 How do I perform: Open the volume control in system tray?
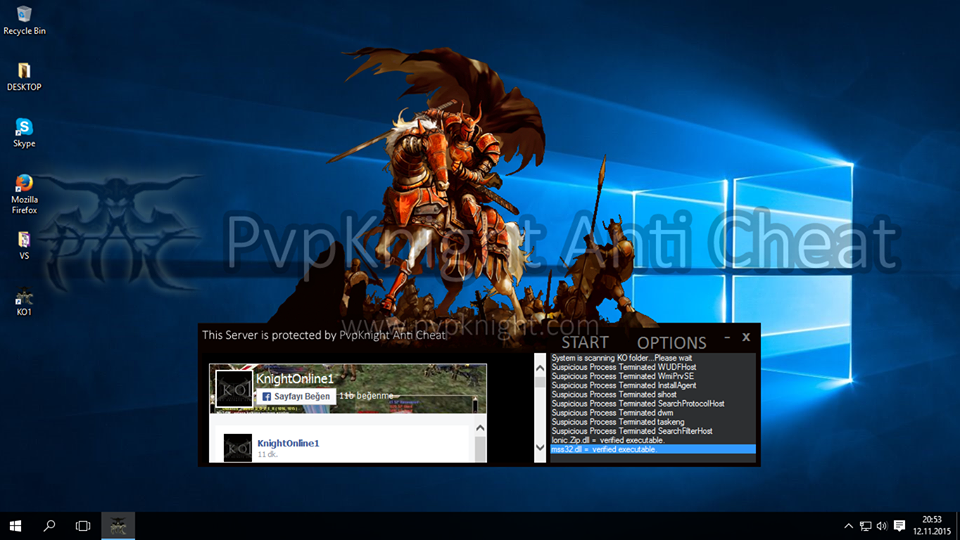tap(881, 525)
